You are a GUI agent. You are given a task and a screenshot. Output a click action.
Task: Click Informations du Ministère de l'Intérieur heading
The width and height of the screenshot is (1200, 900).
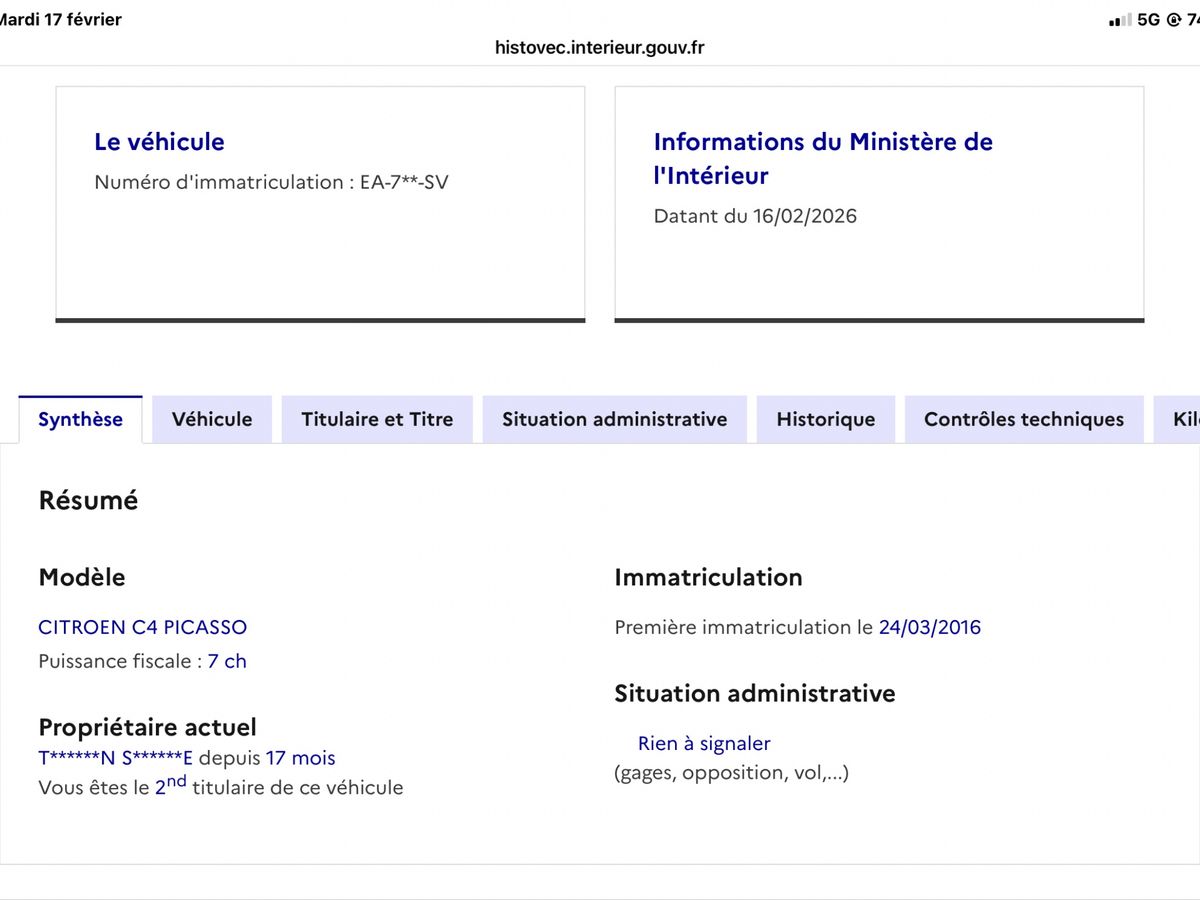(822, 158)
